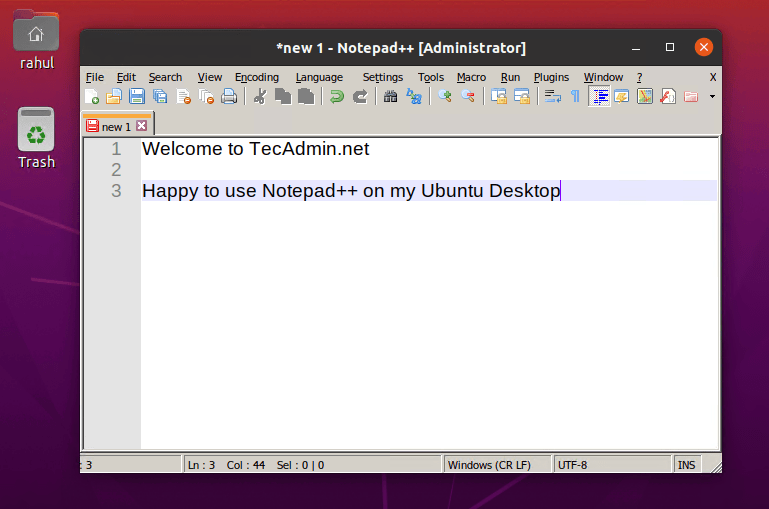This screenshot has width=769, height=509.
Task: Open the Macro menu
Action: (x=471, y=77)
